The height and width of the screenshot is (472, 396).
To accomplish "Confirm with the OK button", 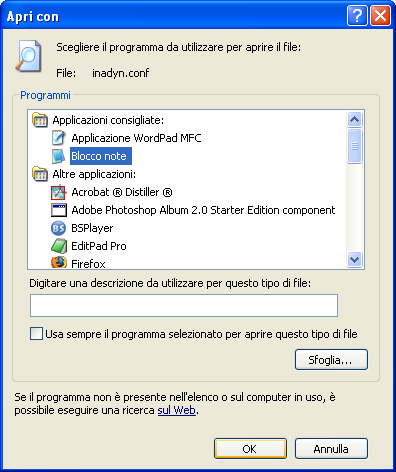I will click(x=250, y=449).
